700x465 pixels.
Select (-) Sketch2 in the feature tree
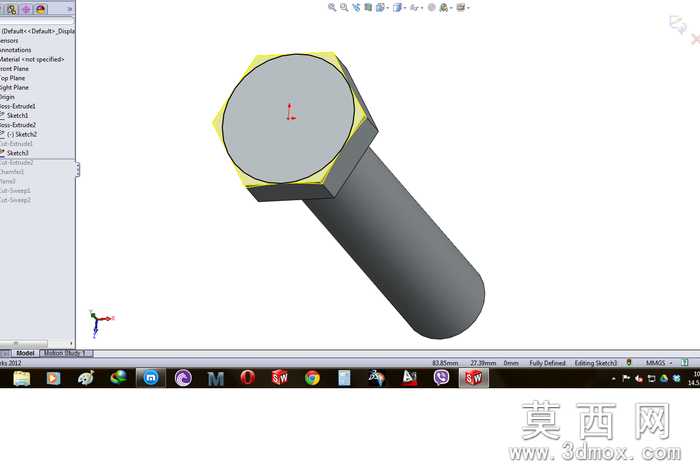(22, 134)
